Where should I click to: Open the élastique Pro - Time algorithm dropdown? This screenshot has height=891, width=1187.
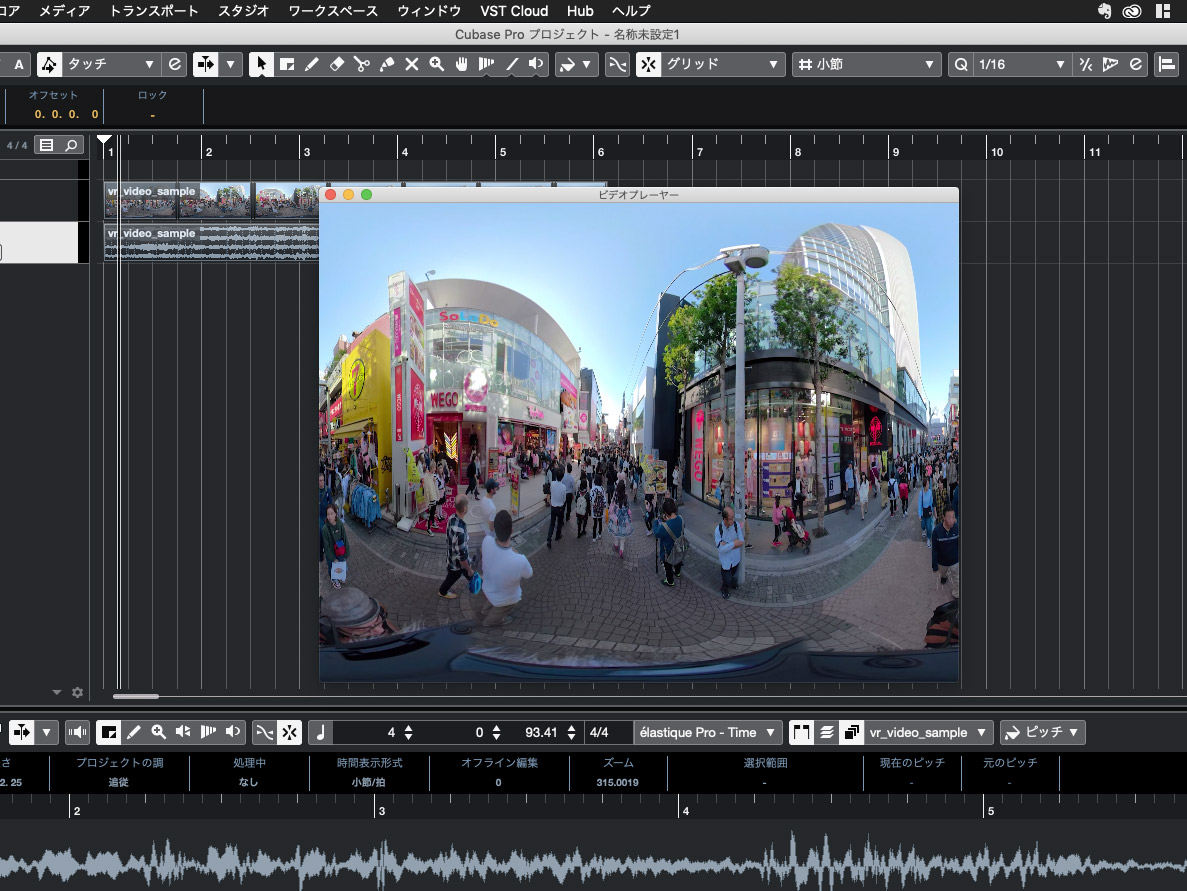point(707,732)
